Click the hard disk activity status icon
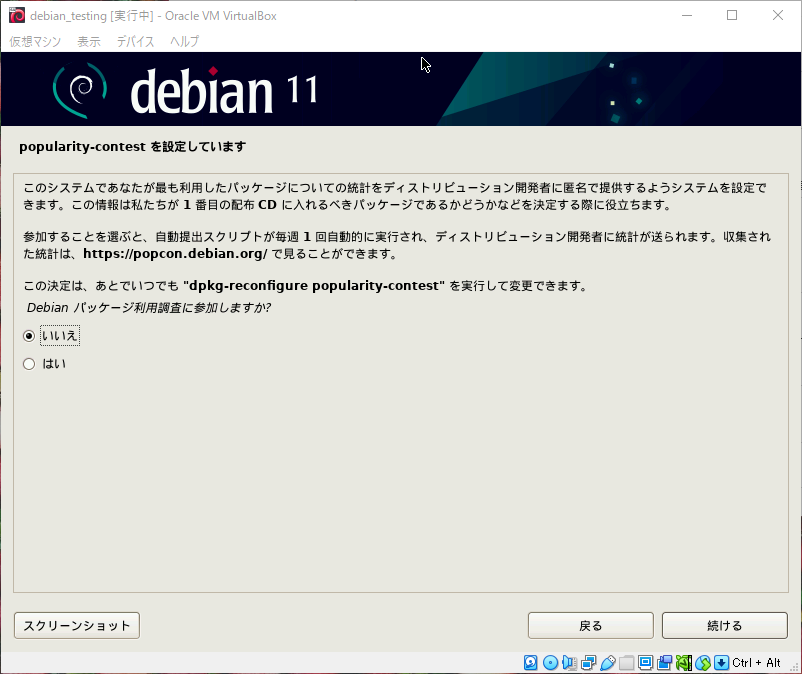 coord(531,663)
